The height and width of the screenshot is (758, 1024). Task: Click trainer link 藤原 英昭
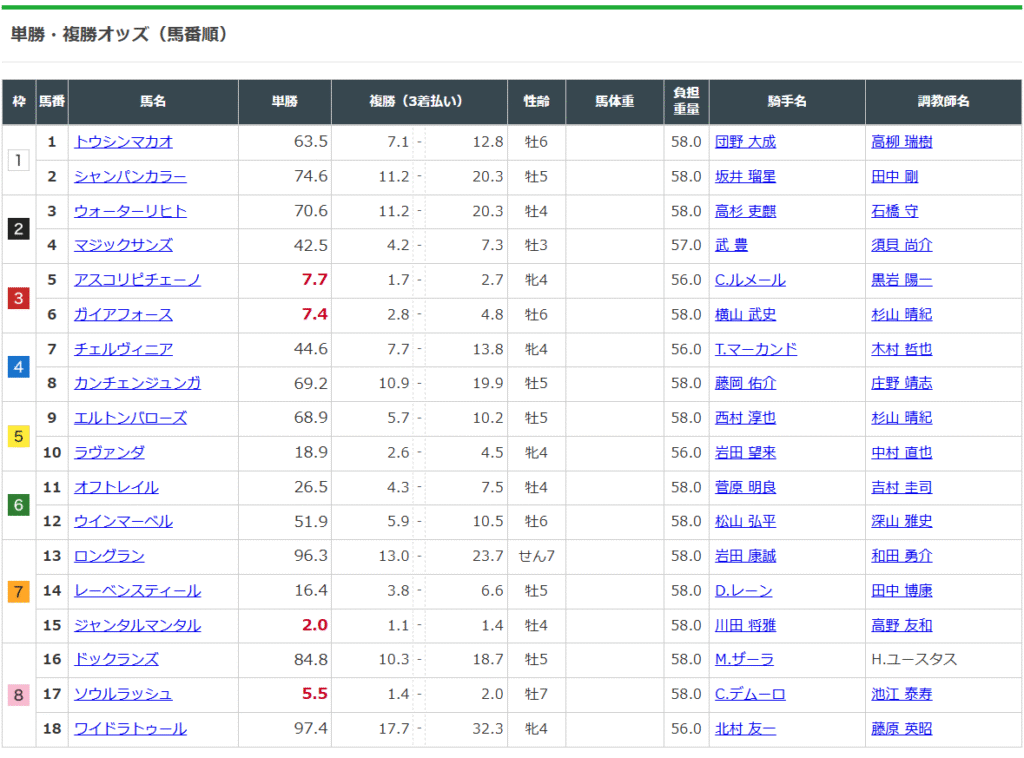(x=901, y=729)
